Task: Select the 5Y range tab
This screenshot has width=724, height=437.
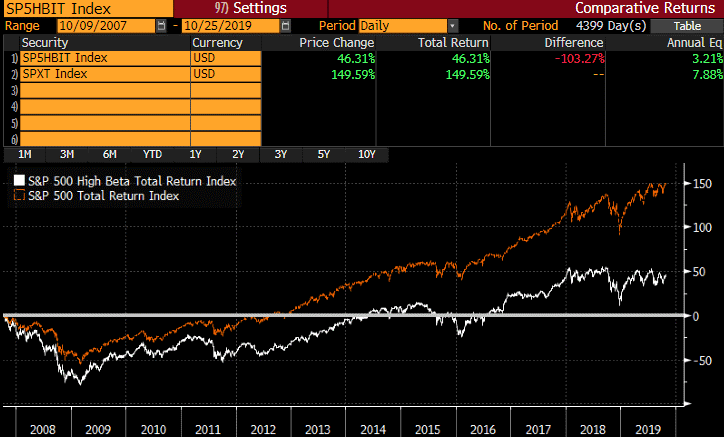Action: point(324,154)
